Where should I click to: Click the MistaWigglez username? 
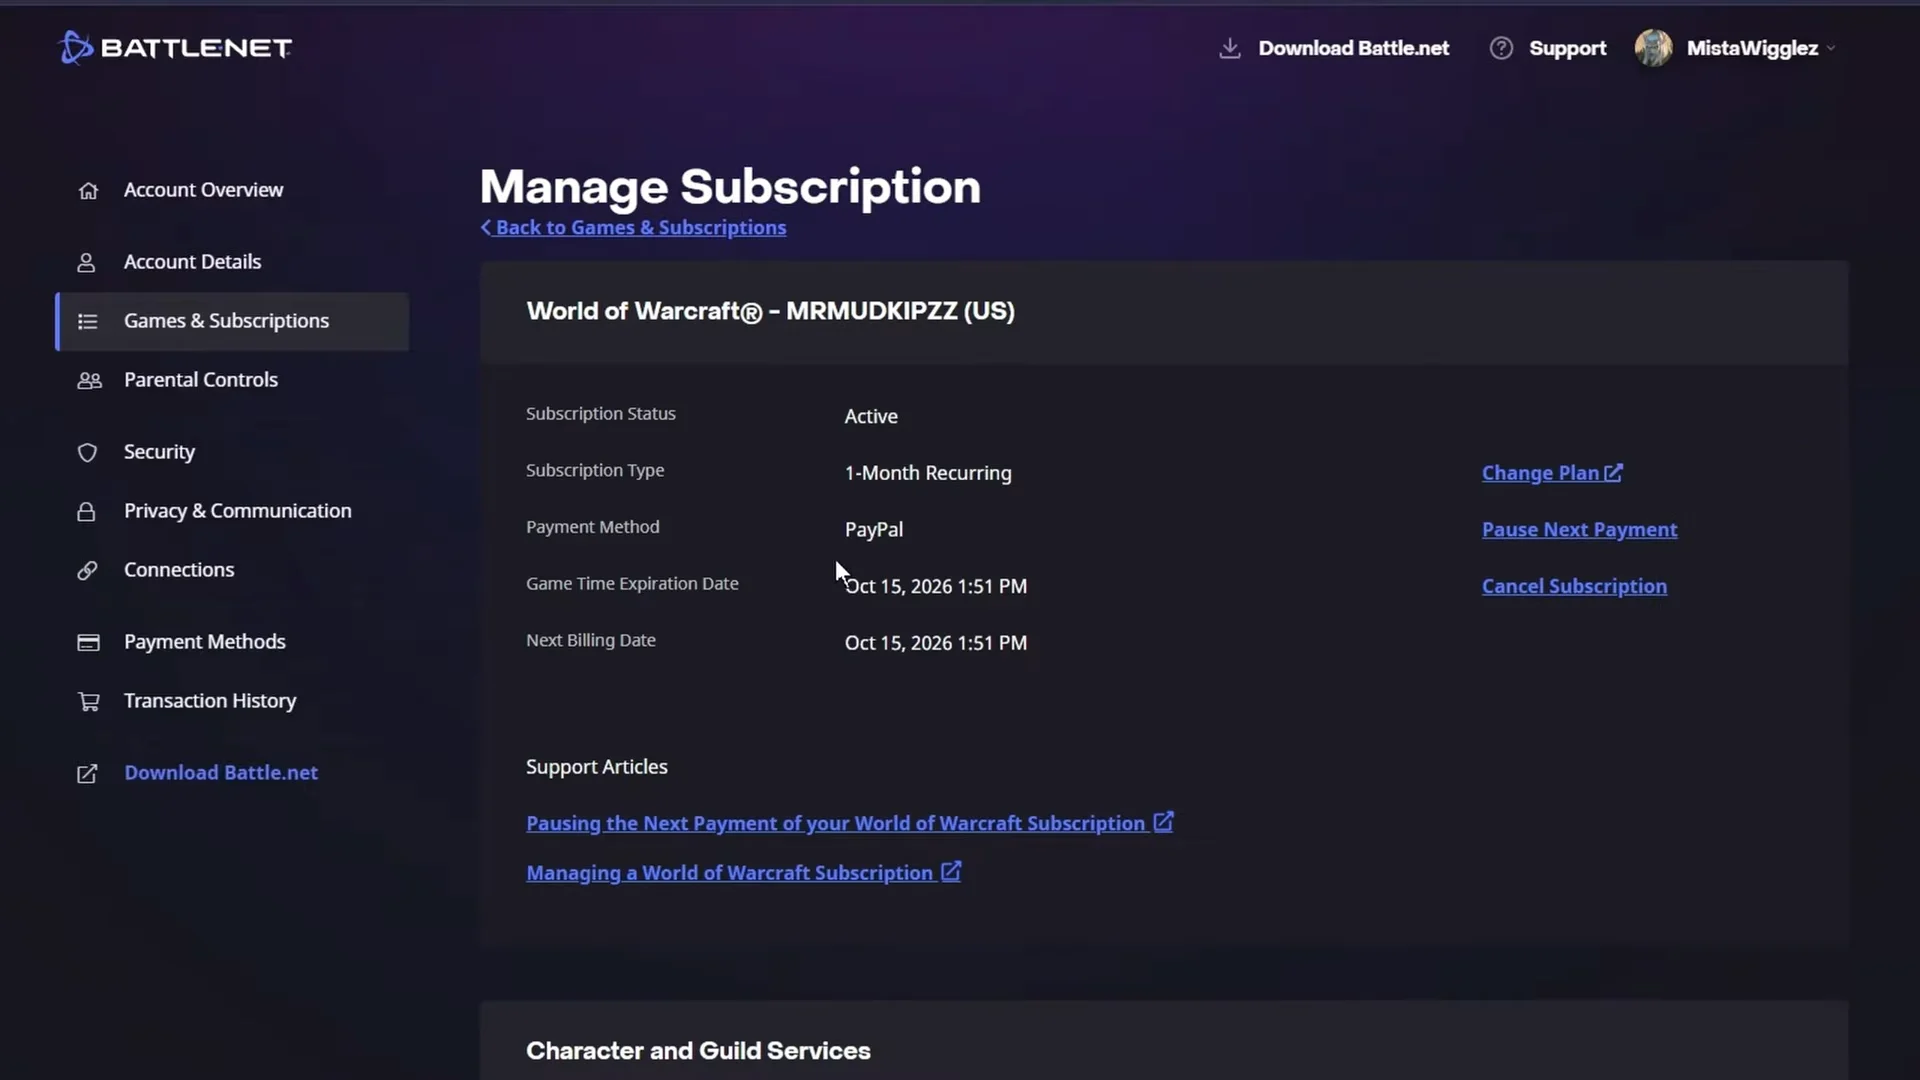(1752, 48)
